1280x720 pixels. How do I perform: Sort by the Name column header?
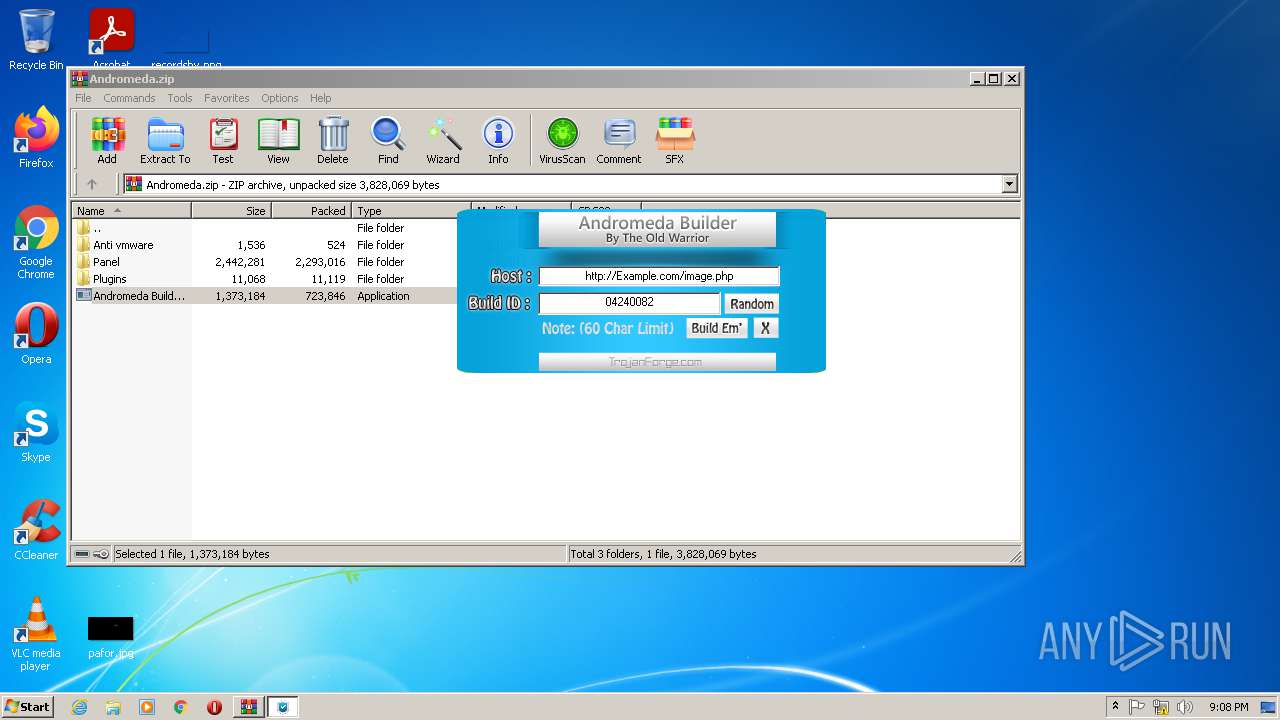(x=131, y=211)
